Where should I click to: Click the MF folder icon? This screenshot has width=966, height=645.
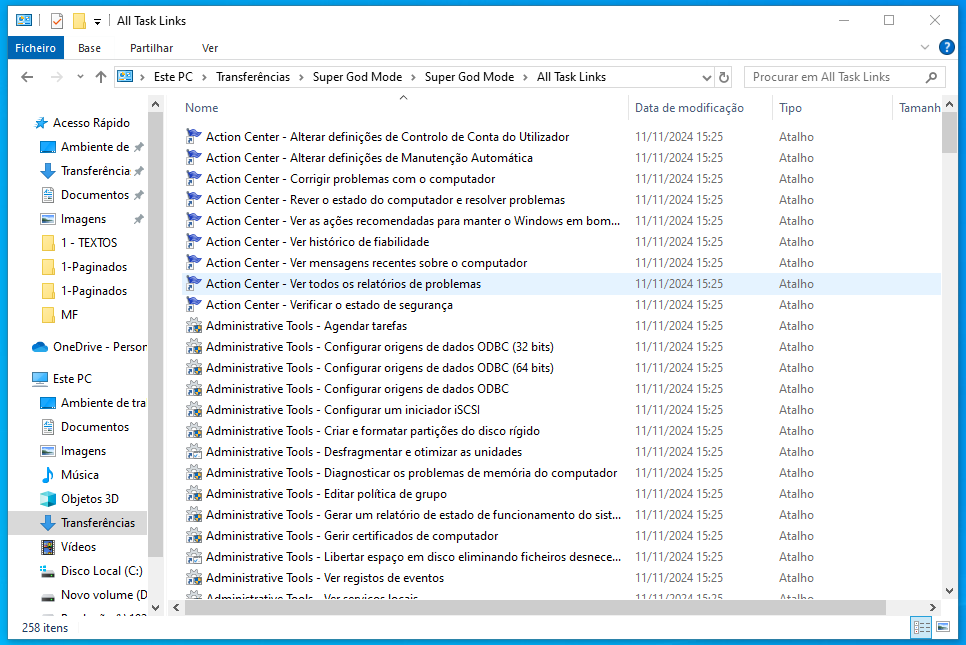click(47, 315)
